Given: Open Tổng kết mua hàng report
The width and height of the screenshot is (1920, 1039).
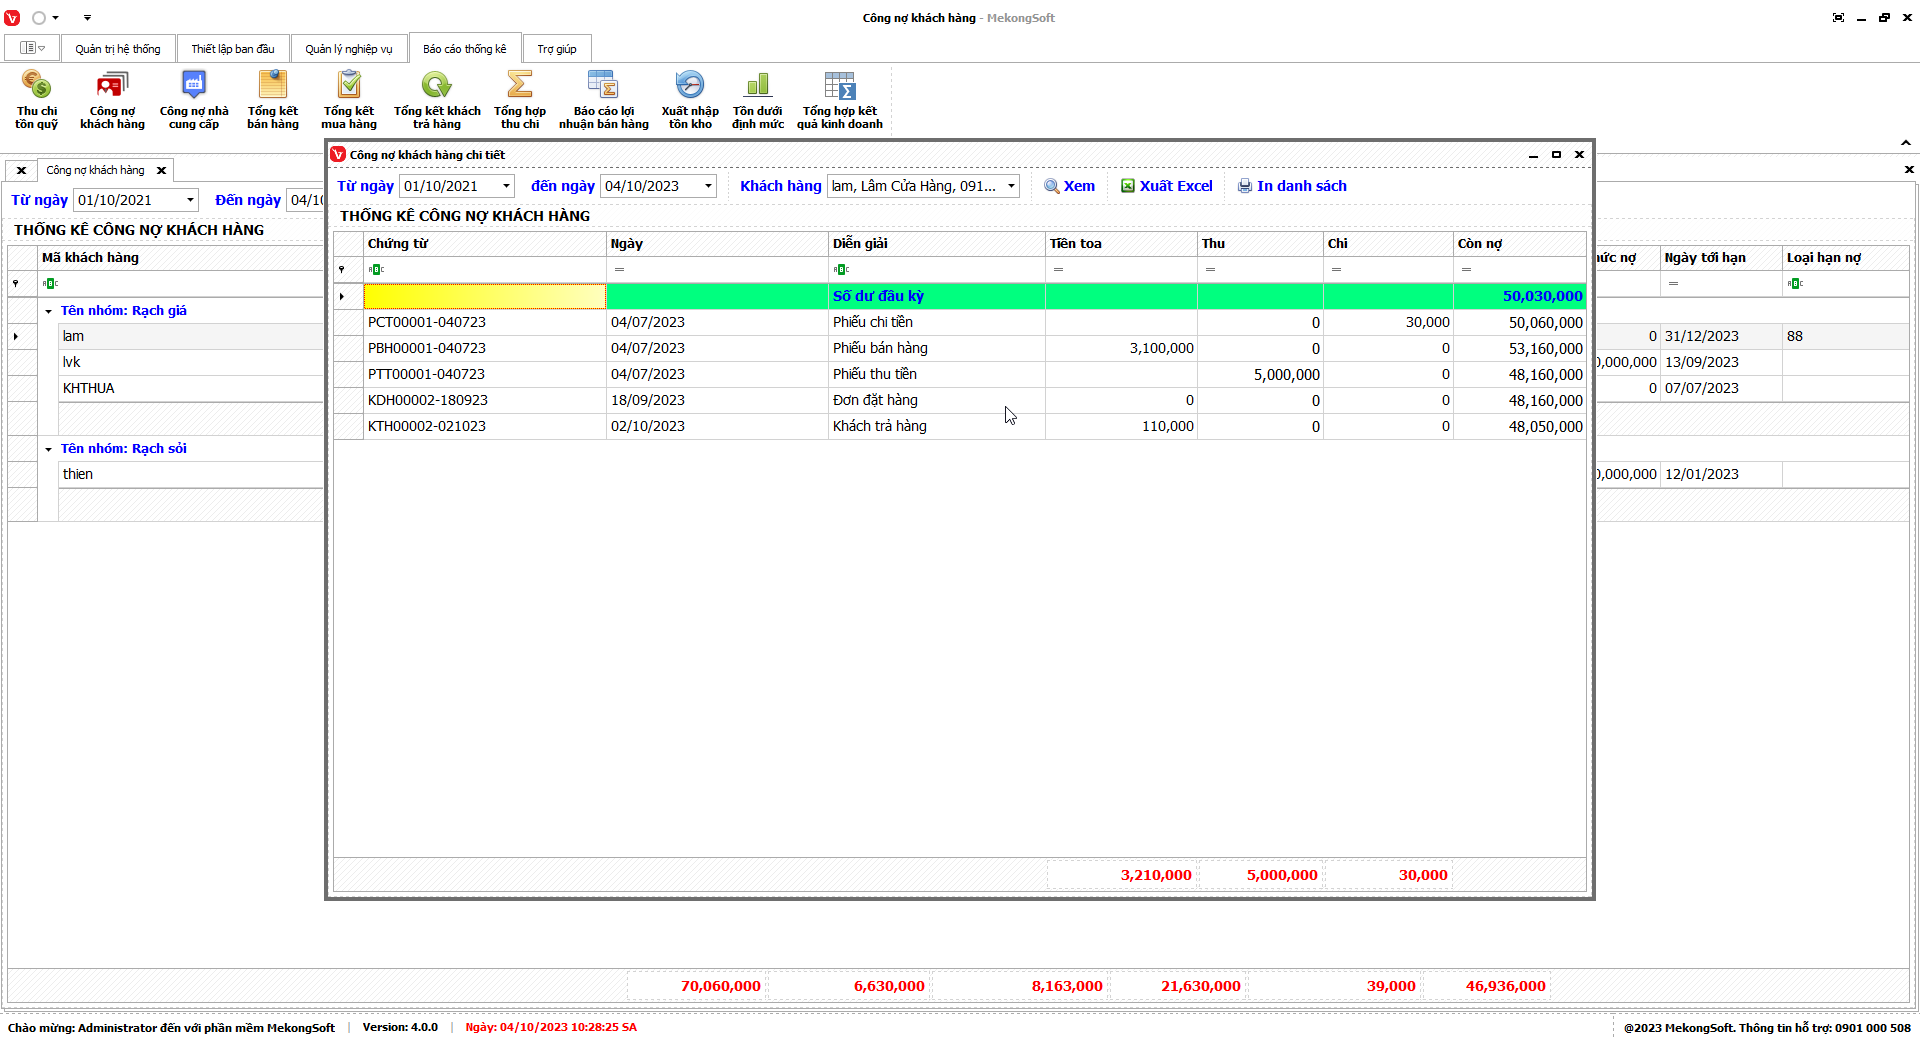Looking at the screenshot, I should [x=348, y=99].
